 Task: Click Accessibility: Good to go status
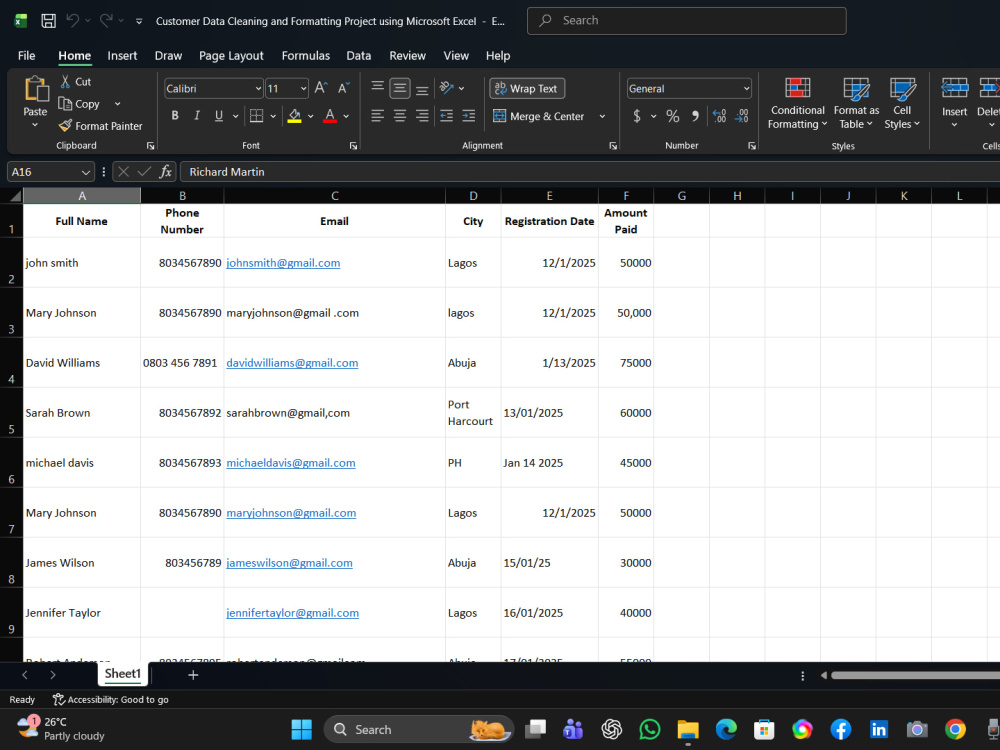(x=111, y=700)
